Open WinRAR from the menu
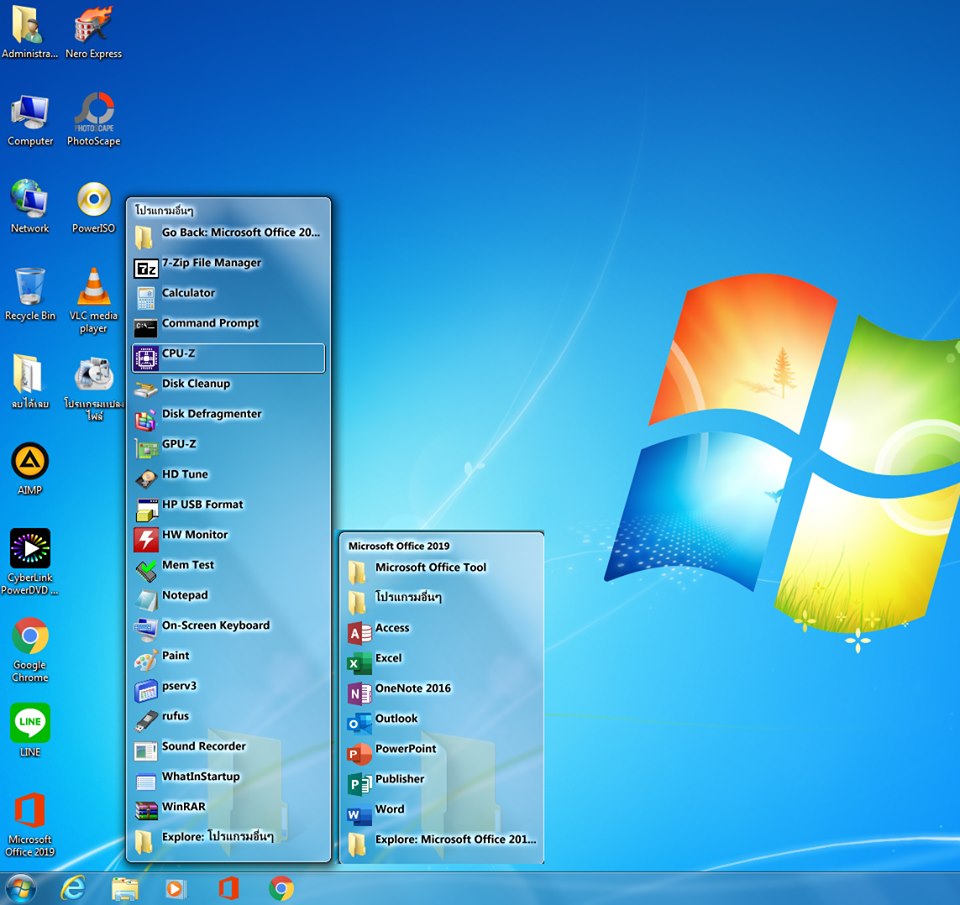Viewport: 960px width, 905px height. pyautogui.click(x=228, y=811)
